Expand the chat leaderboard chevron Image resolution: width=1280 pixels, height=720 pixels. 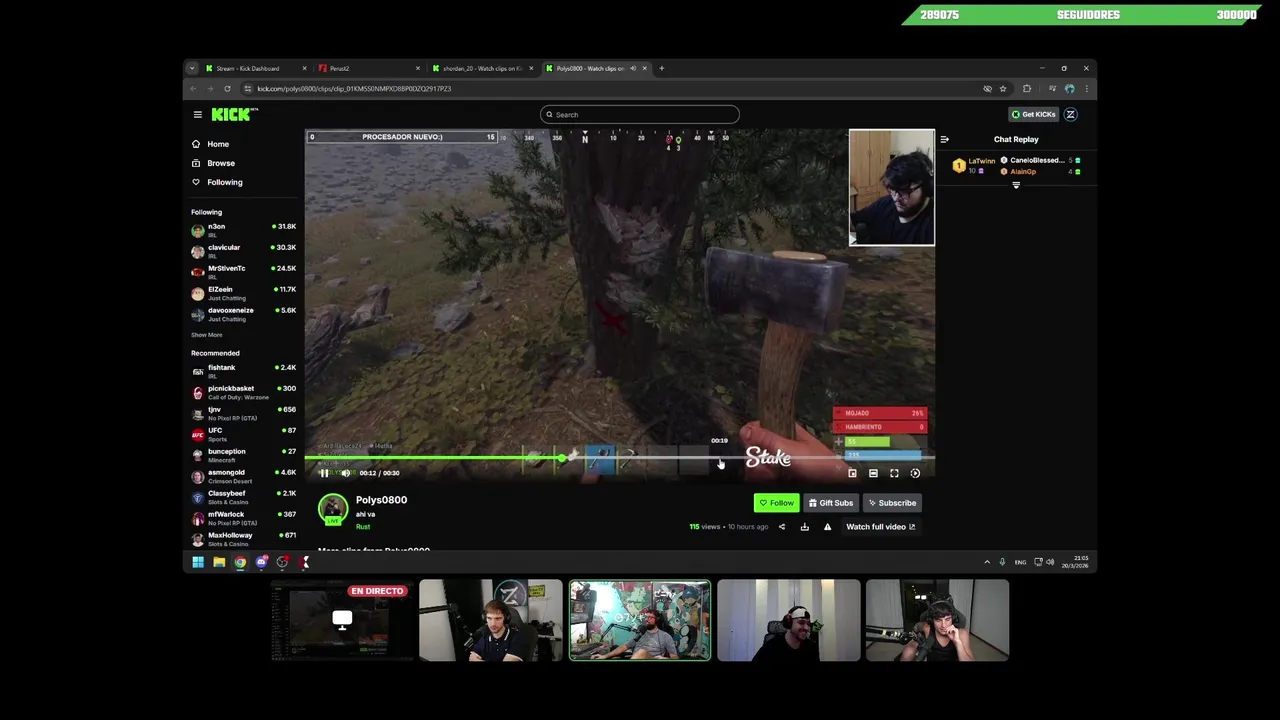pos(1016,185)
